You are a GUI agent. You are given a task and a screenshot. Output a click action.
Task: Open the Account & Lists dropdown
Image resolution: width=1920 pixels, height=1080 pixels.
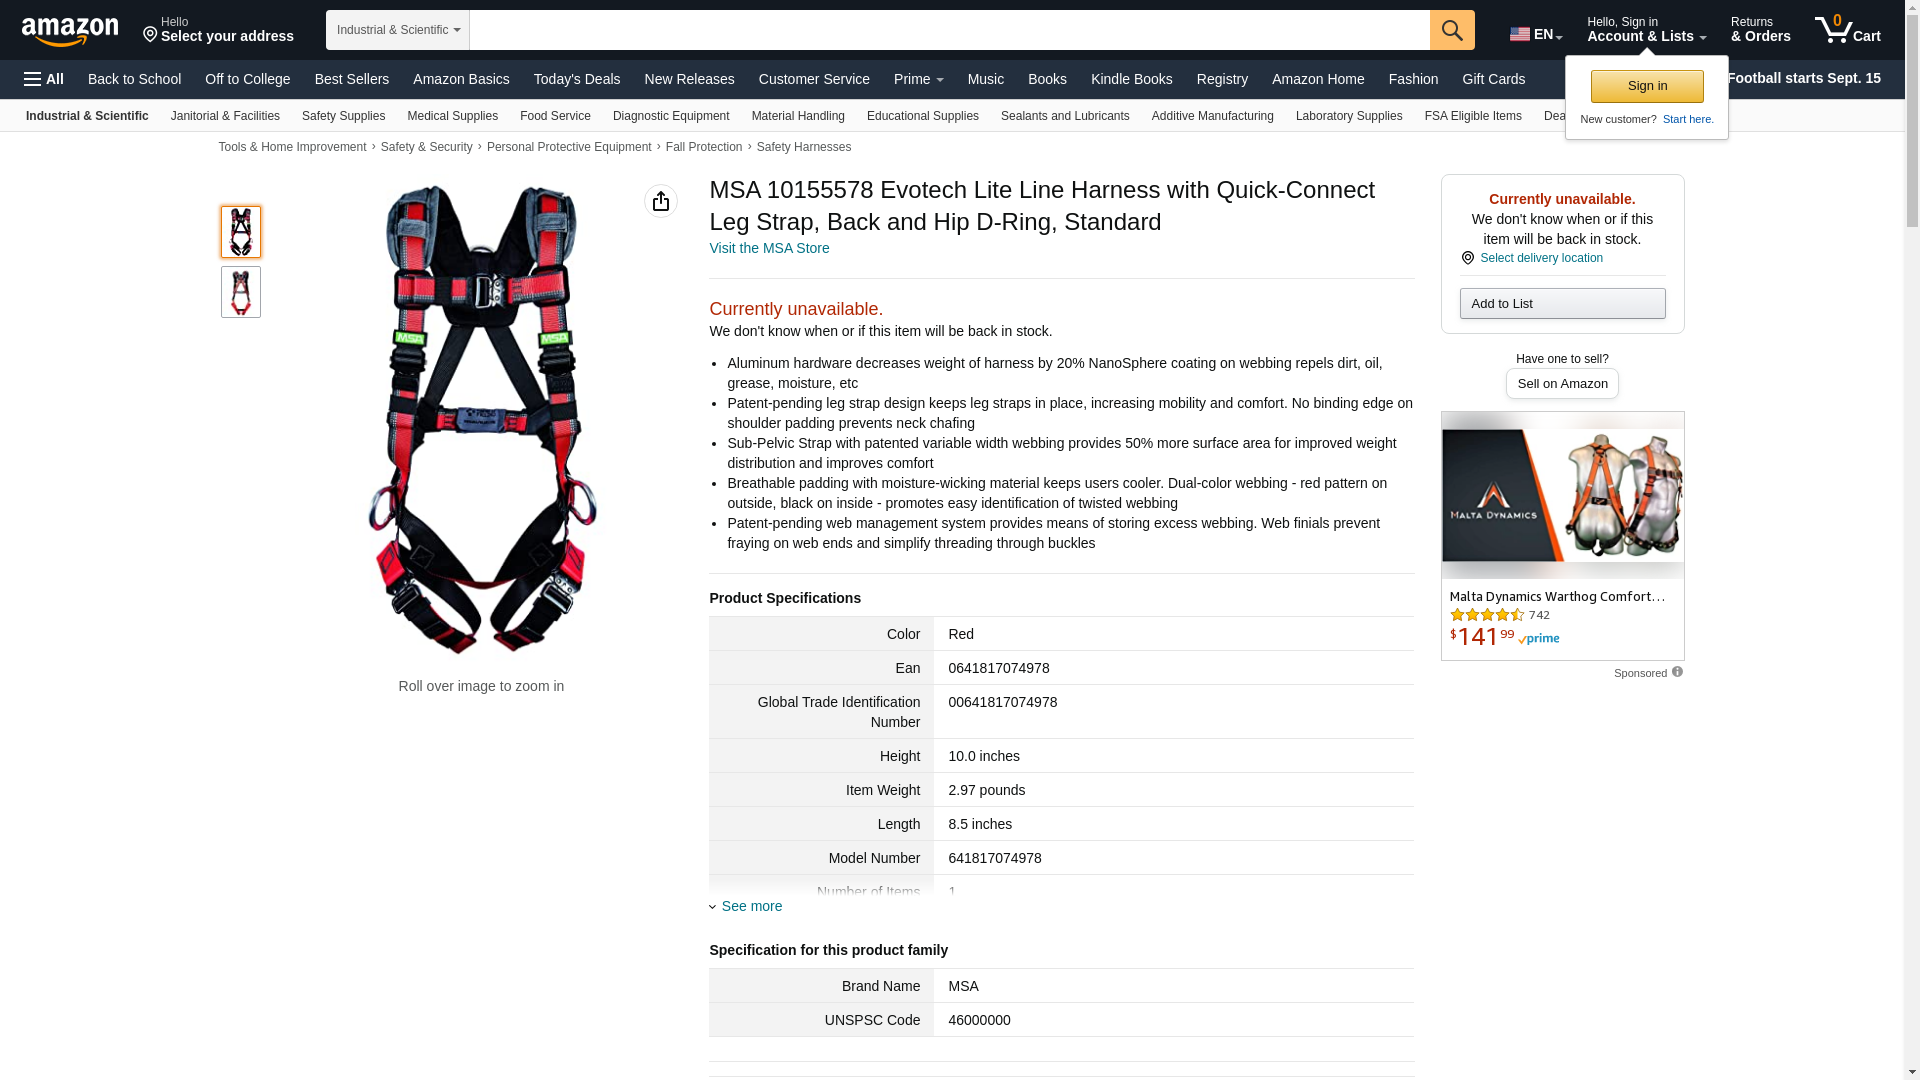[x=1646, y=30]
